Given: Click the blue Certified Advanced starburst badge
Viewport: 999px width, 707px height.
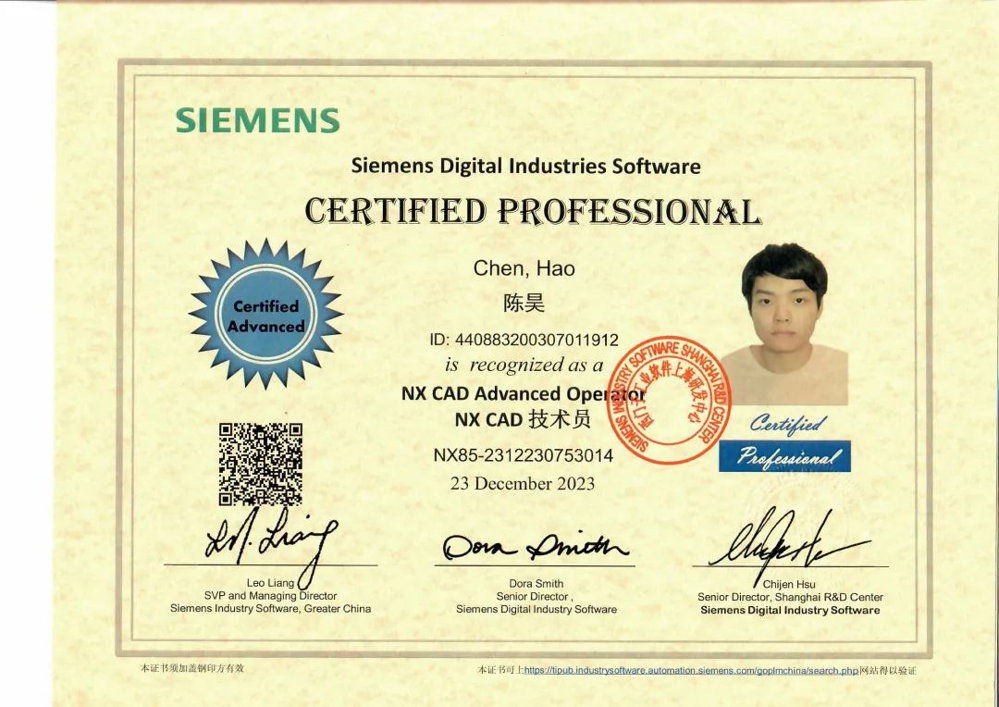Looking at the screenshot, I should click(266, 315).
